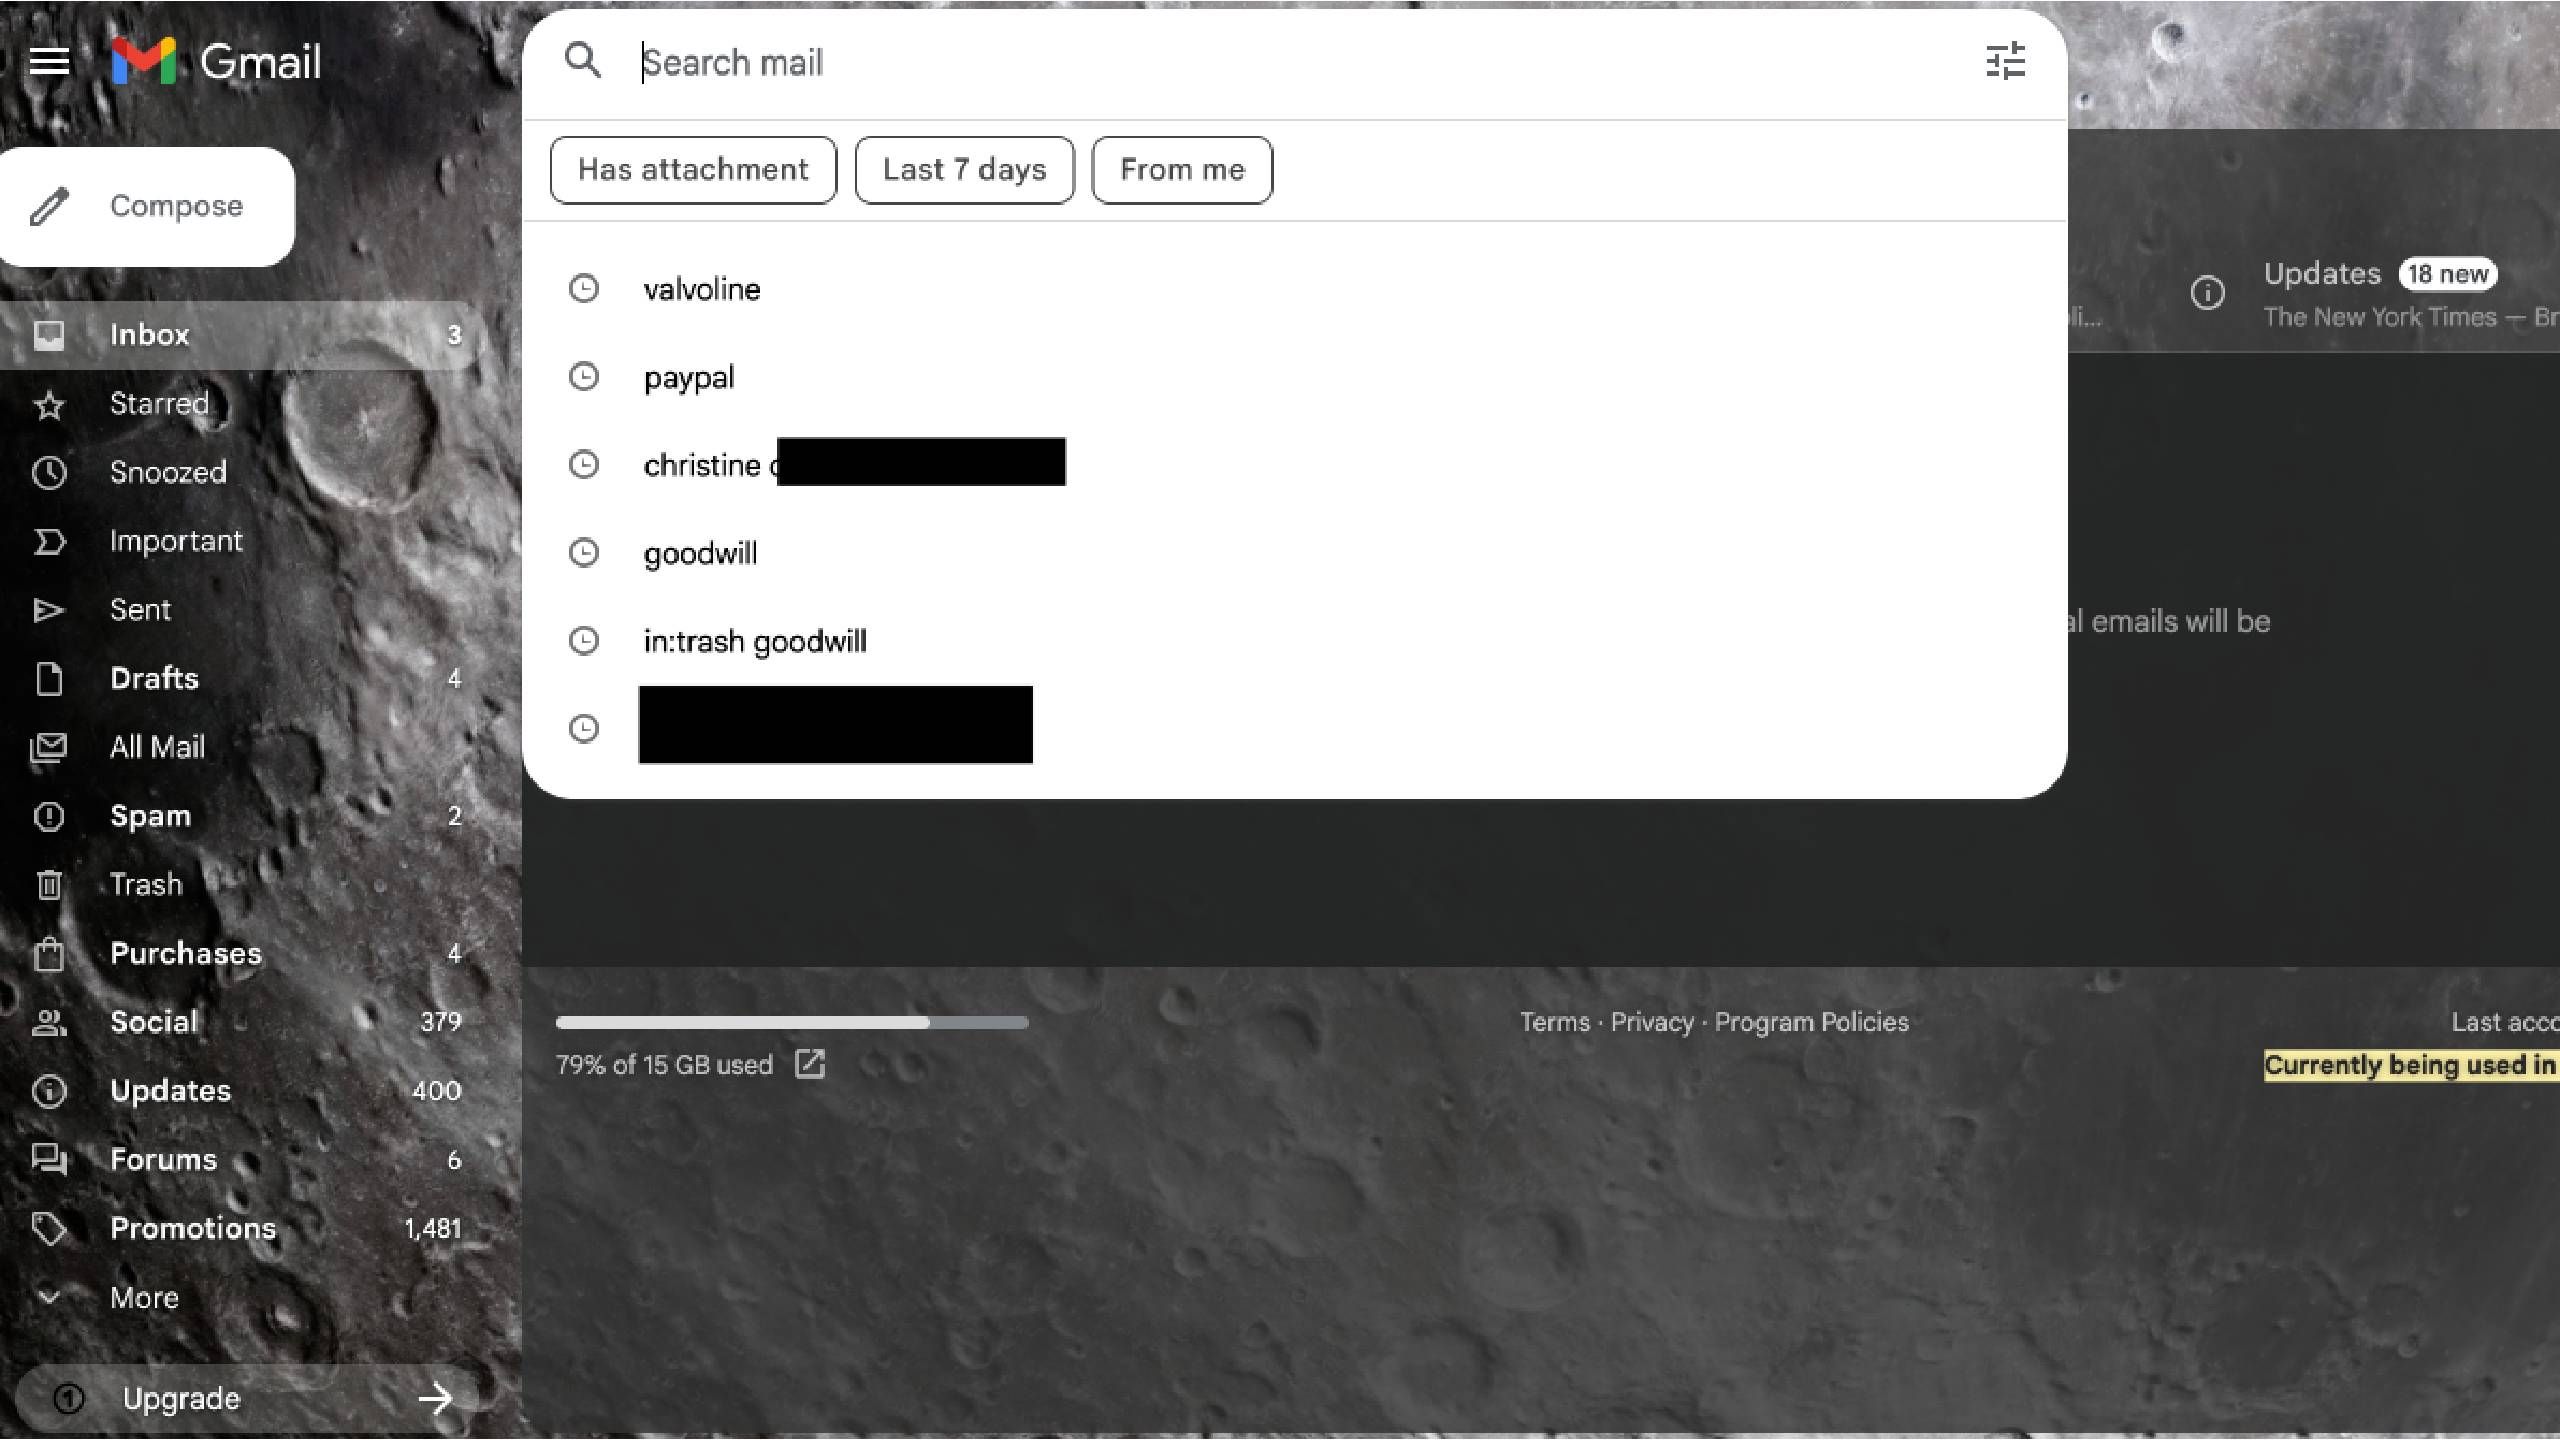This screenshot has width=2560, height=1440.
Task: Select the paypal search suggestion
Action: [x=1294, y=377]
